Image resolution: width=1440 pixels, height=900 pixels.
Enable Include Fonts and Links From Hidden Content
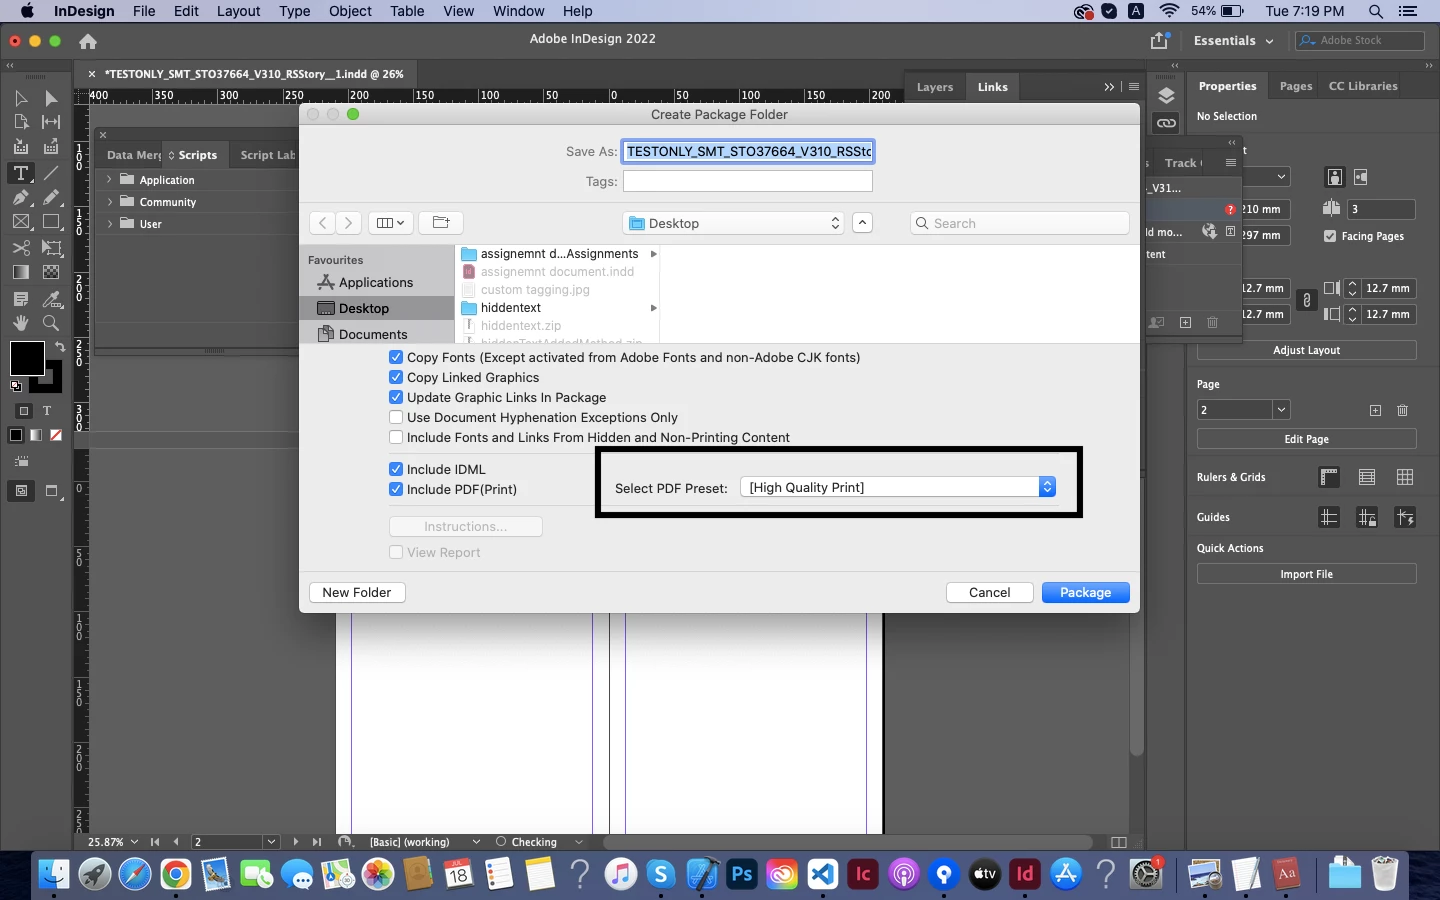(x=396, y=437)
